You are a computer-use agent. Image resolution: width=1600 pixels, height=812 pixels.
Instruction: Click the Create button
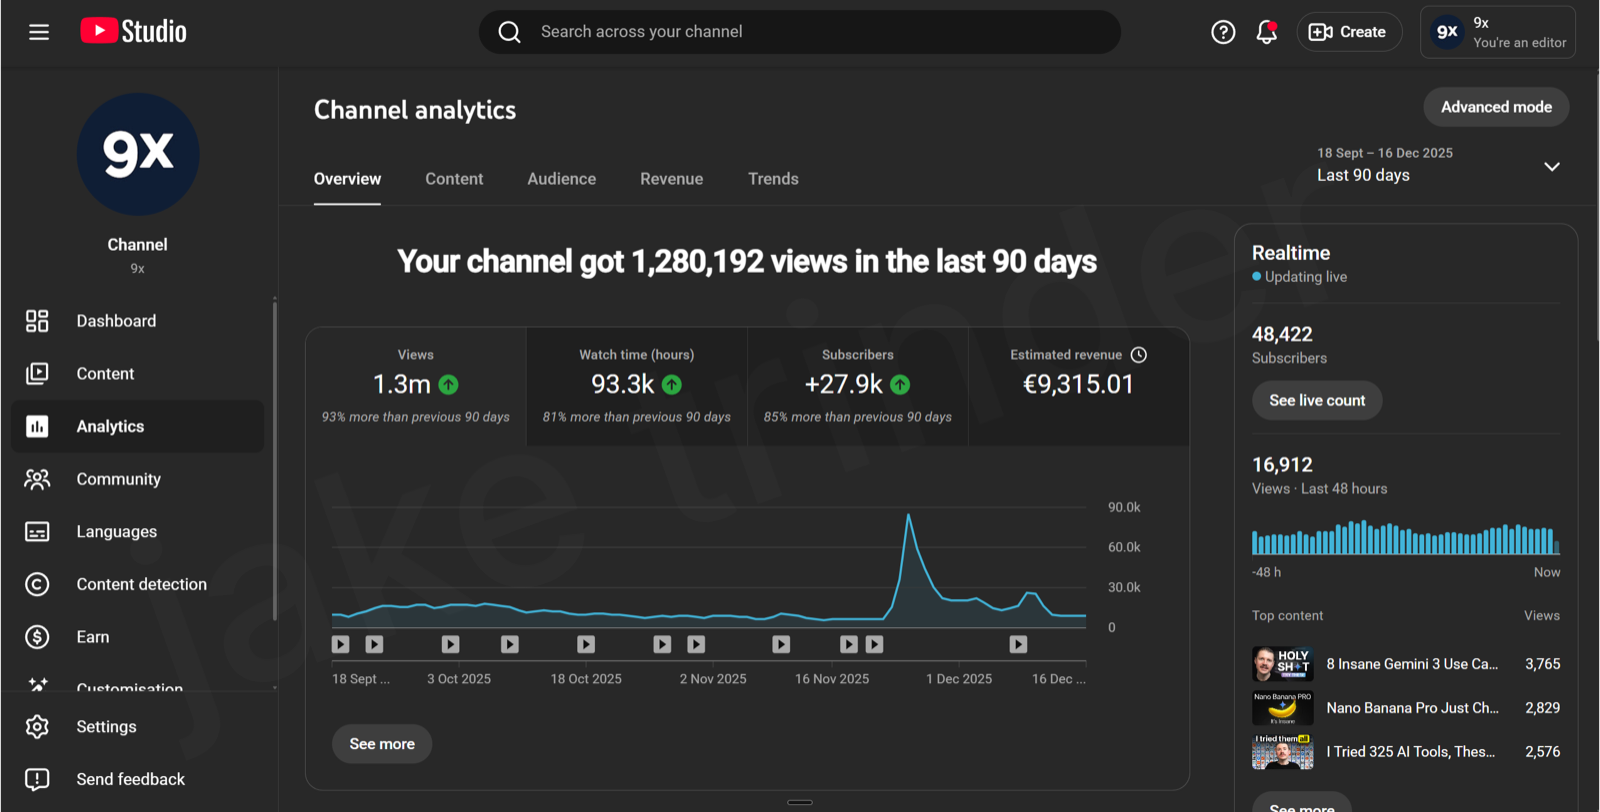1349,32
